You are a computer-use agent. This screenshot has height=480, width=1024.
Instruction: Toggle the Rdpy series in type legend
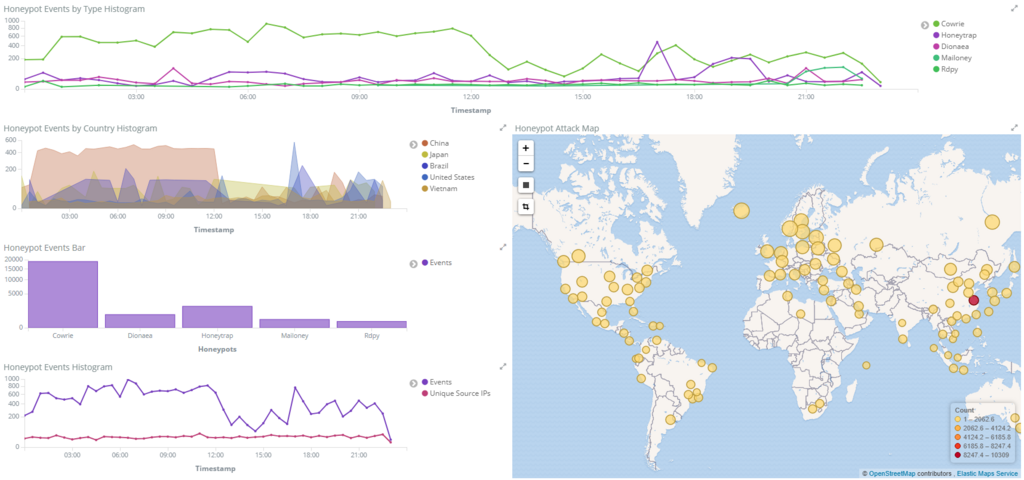946,69
